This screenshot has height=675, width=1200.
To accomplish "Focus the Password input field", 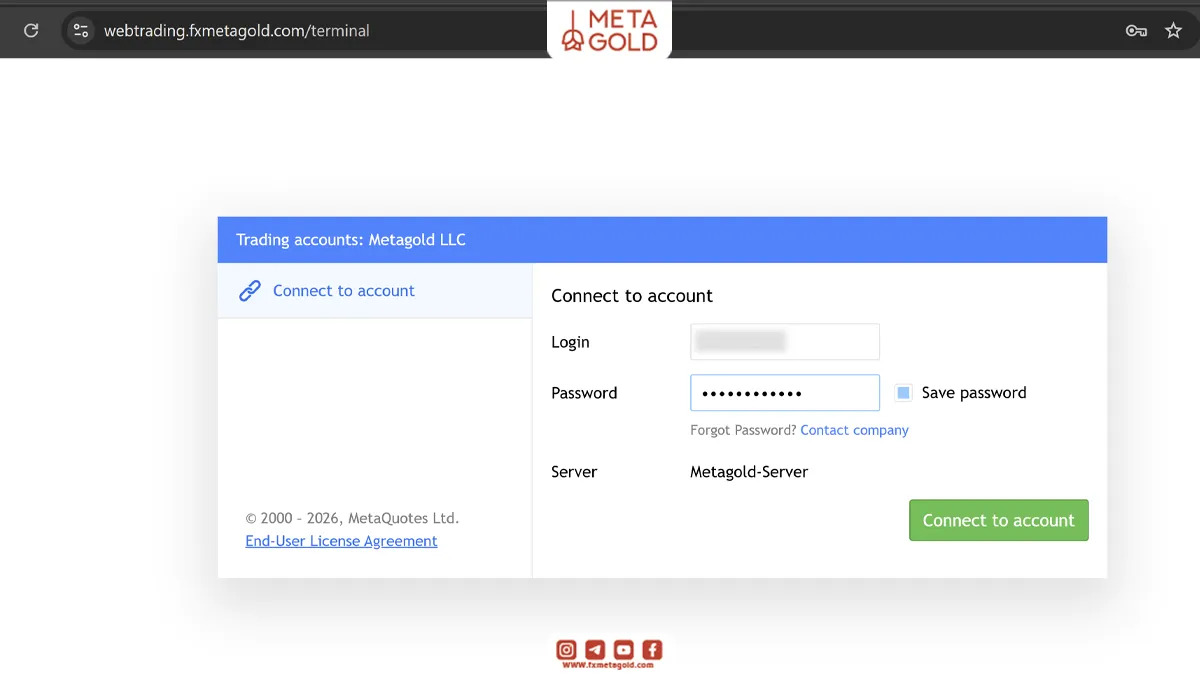I will click(785, 393).
